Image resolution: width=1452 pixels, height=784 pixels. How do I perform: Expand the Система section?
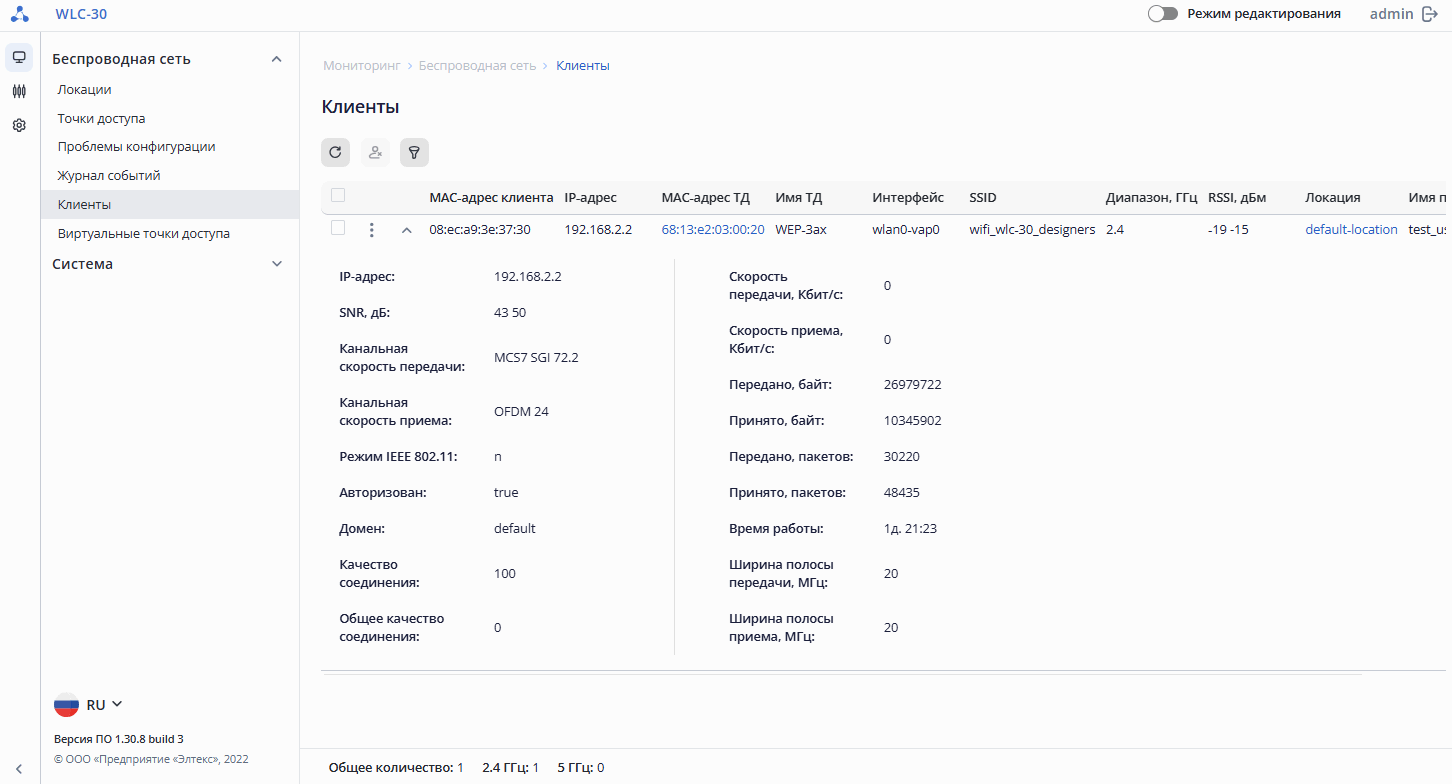(277, 264)
